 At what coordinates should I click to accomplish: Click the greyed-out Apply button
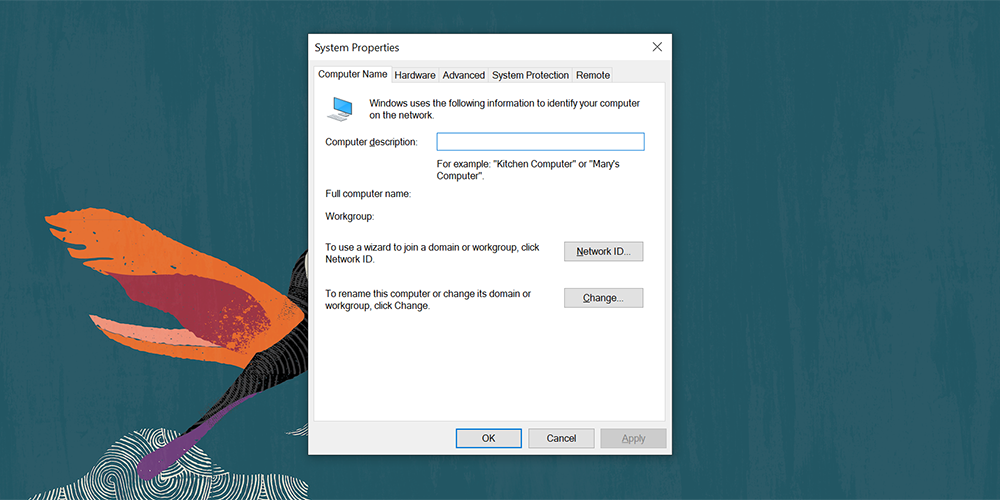click(633, 438)
